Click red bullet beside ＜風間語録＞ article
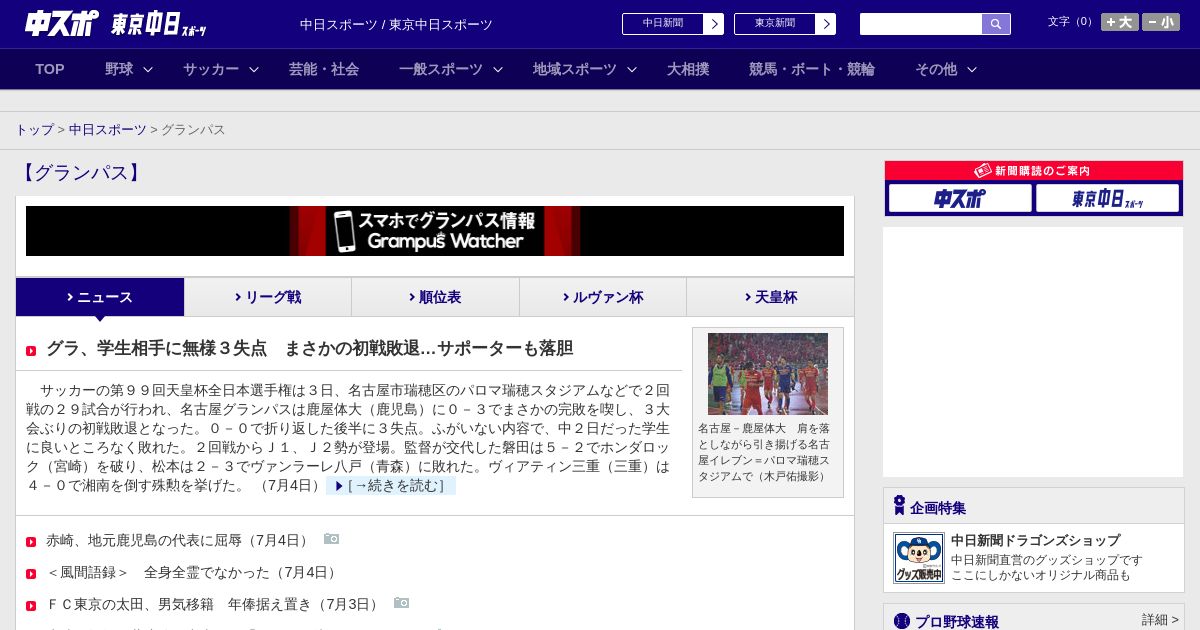This screenshot has height=630, width=1200. [x=31, y=574]
